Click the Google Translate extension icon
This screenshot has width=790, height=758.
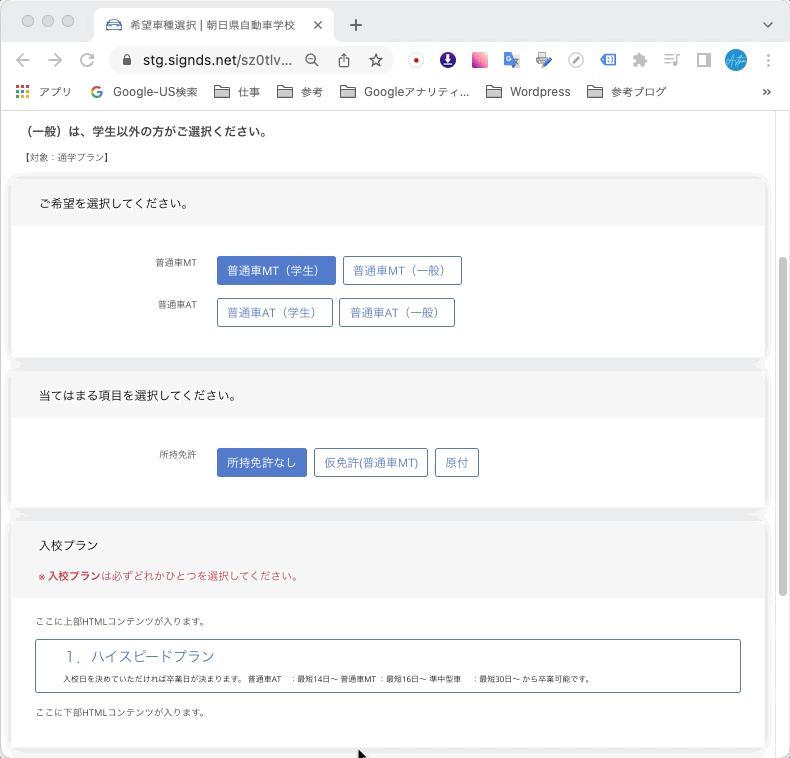[511, 60]
